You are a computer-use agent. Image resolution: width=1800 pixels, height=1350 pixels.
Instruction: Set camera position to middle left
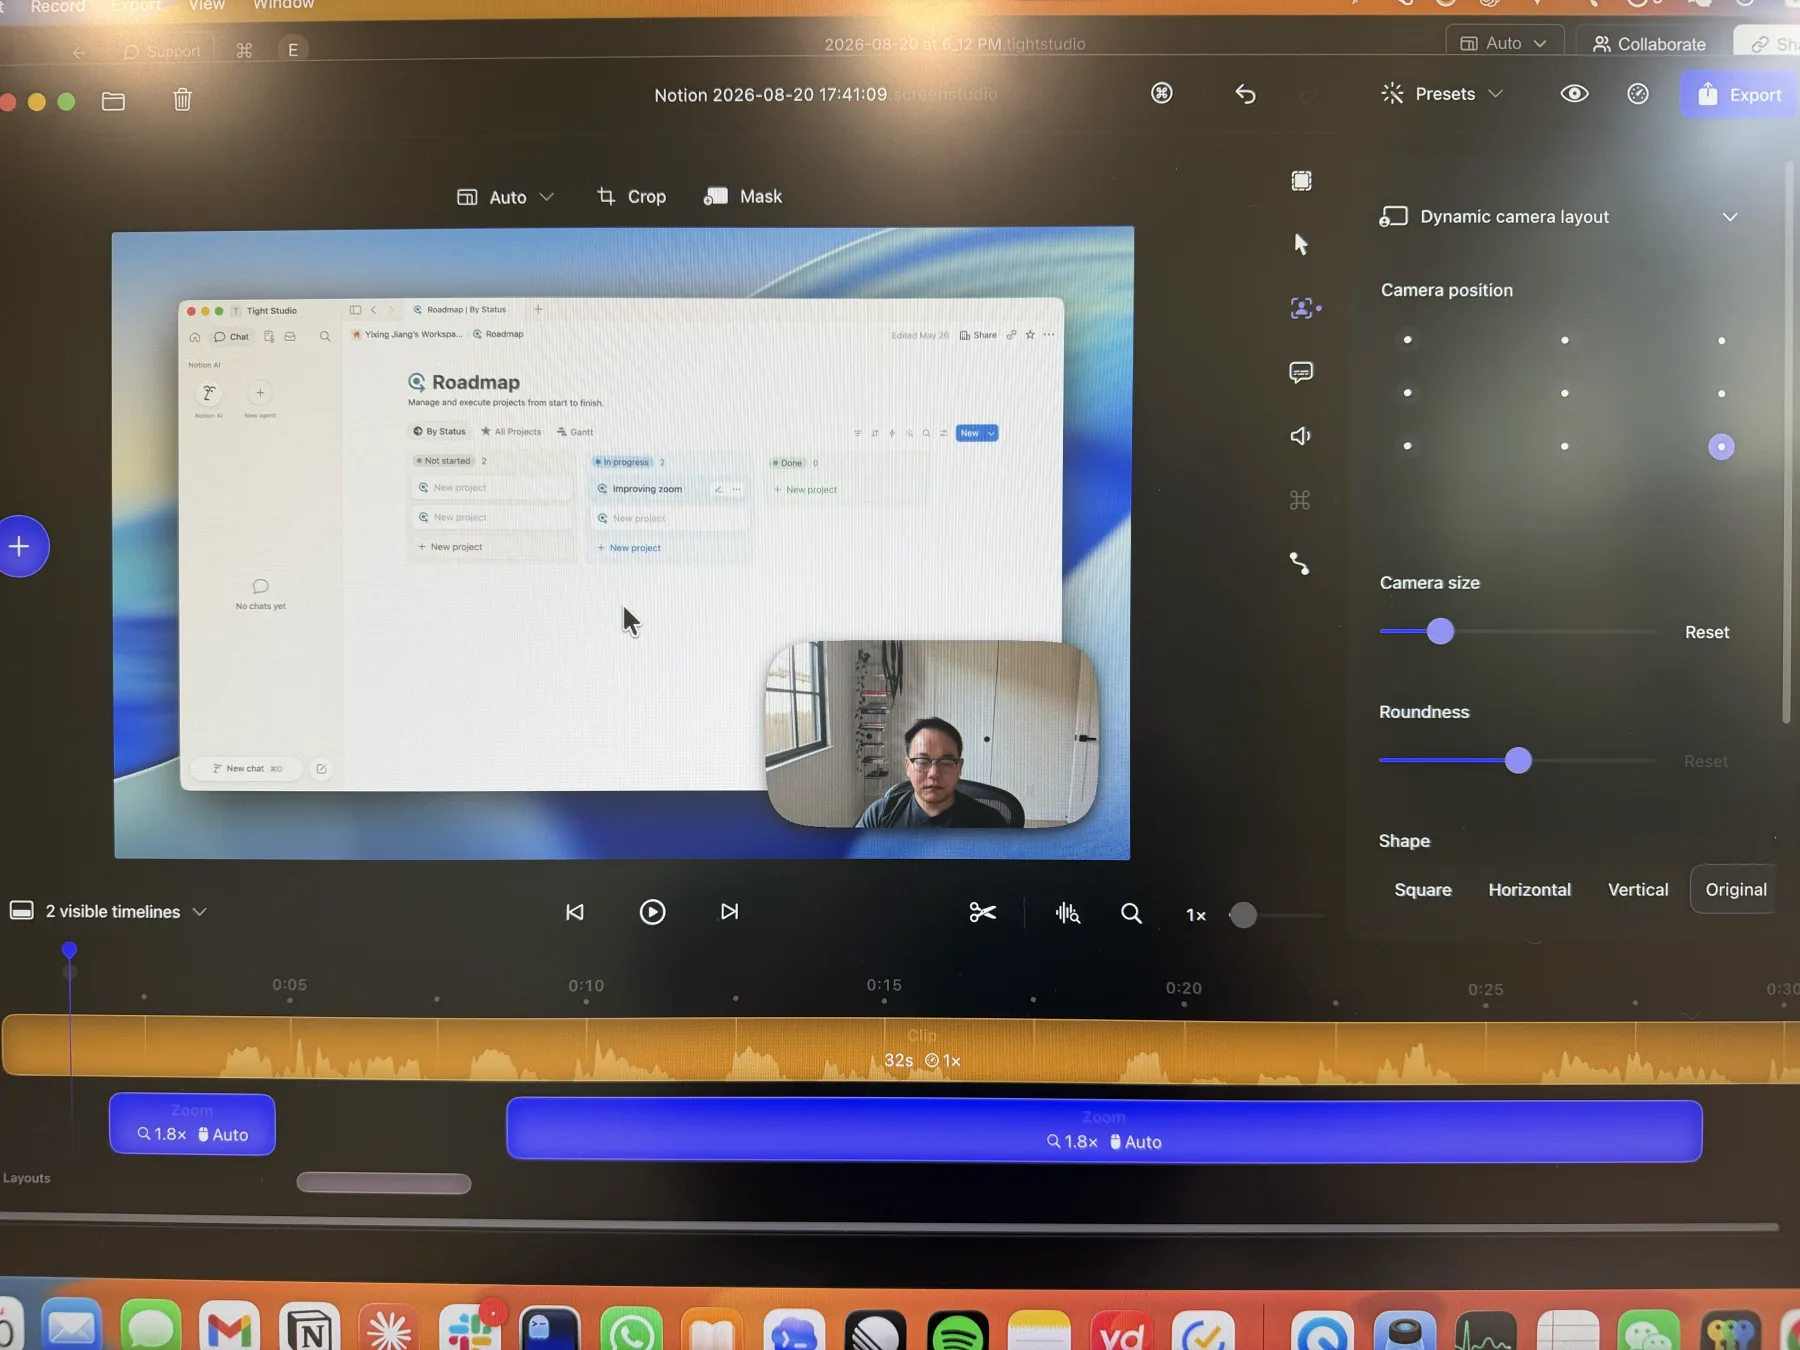tap(1407, 393)
